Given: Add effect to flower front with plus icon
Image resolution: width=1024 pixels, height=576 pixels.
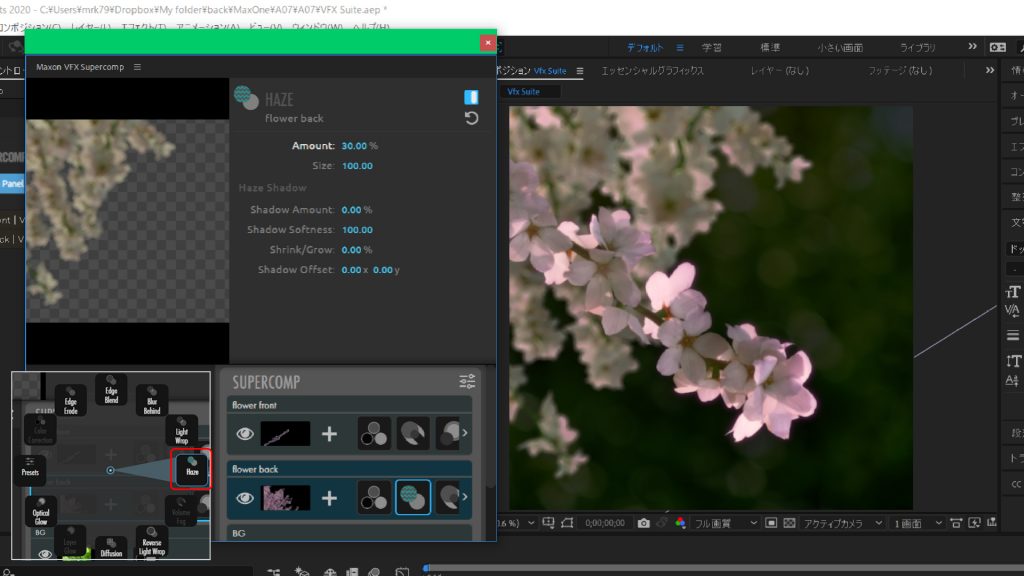Looking at the screenshot, I should click(329, 434).
